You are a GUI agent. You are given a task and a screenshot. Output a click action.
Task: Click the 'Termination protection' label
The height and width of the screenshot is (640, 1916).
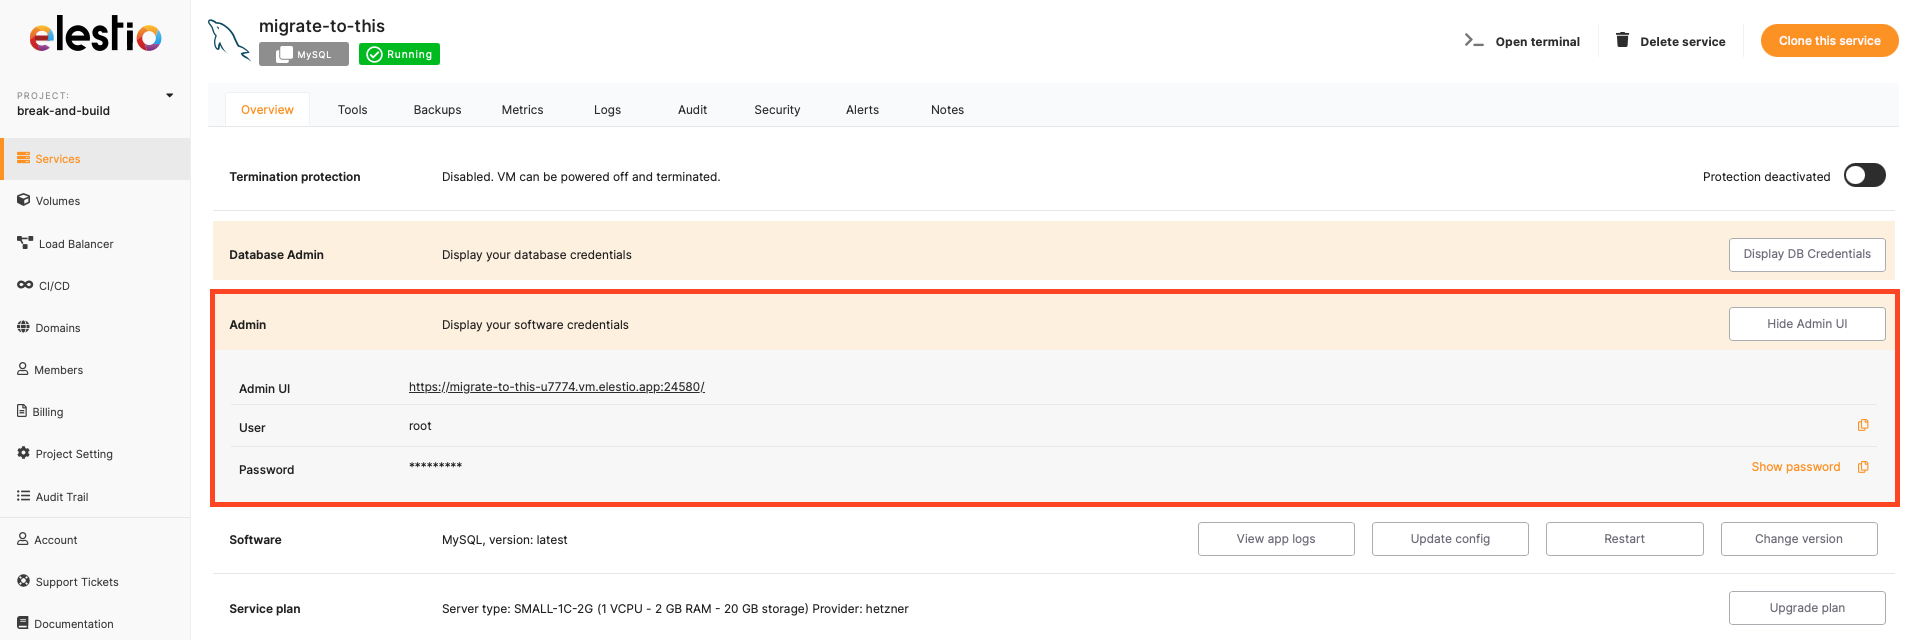[x=295, y=177]
